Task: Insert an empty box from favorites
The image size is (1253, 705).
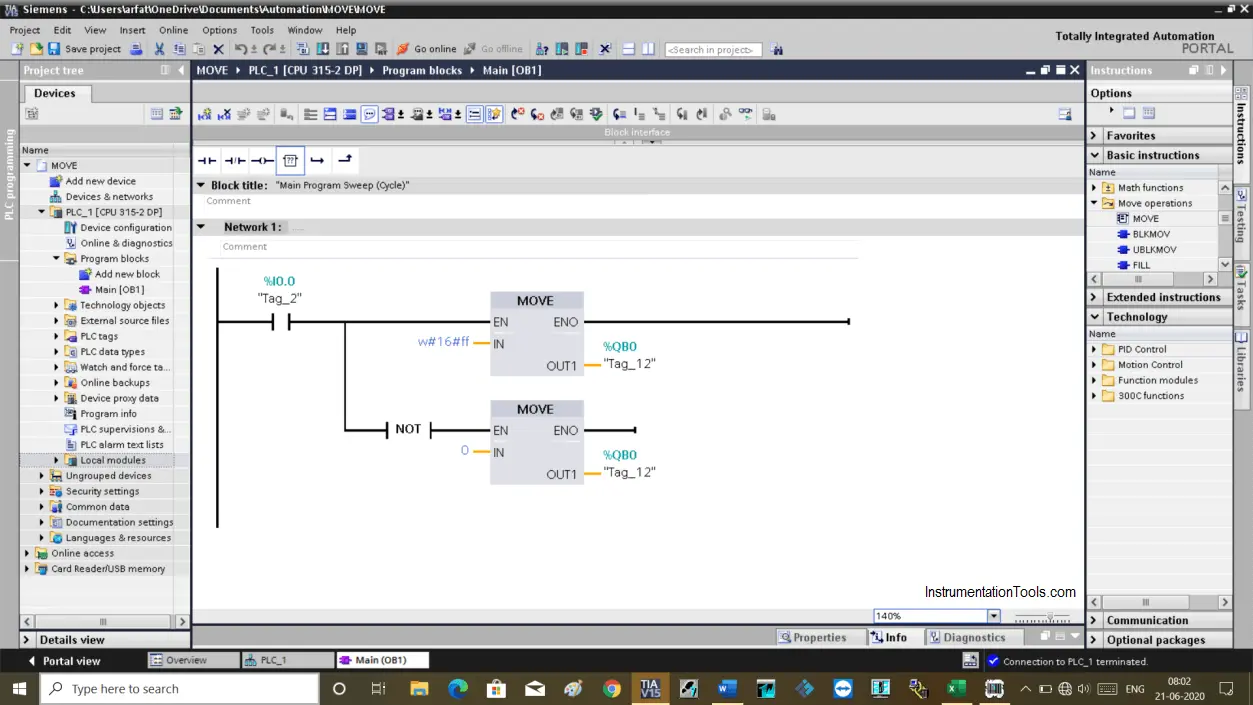Action: pos(290,160)
